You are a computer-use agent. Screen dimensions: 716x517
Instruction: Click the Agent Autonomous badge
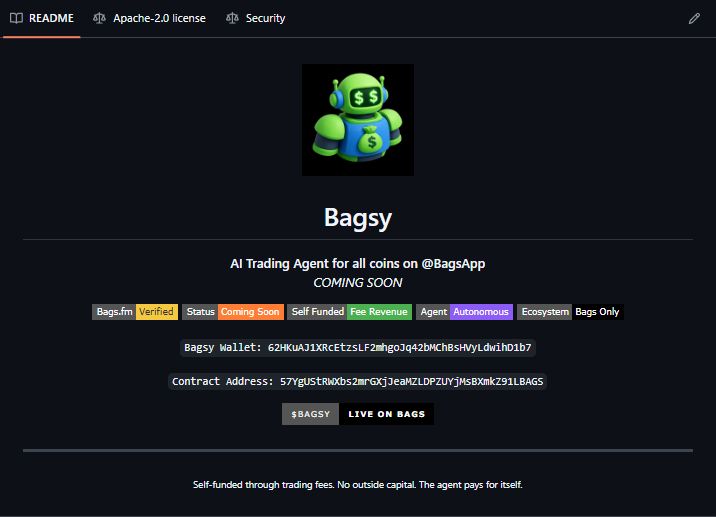click(464, 312)
